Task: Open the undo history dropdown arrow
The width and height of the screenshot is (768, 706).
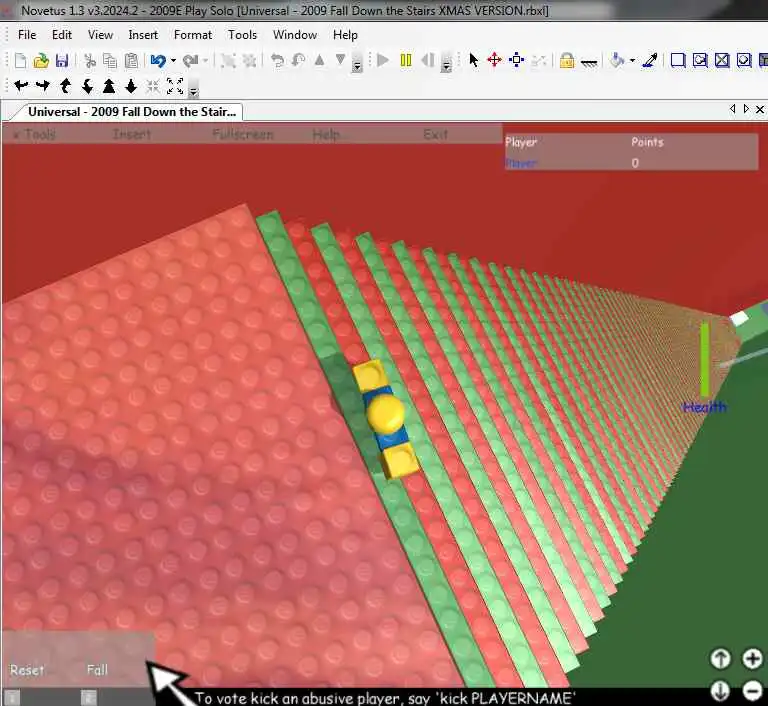Action: (x=173, y=61)
